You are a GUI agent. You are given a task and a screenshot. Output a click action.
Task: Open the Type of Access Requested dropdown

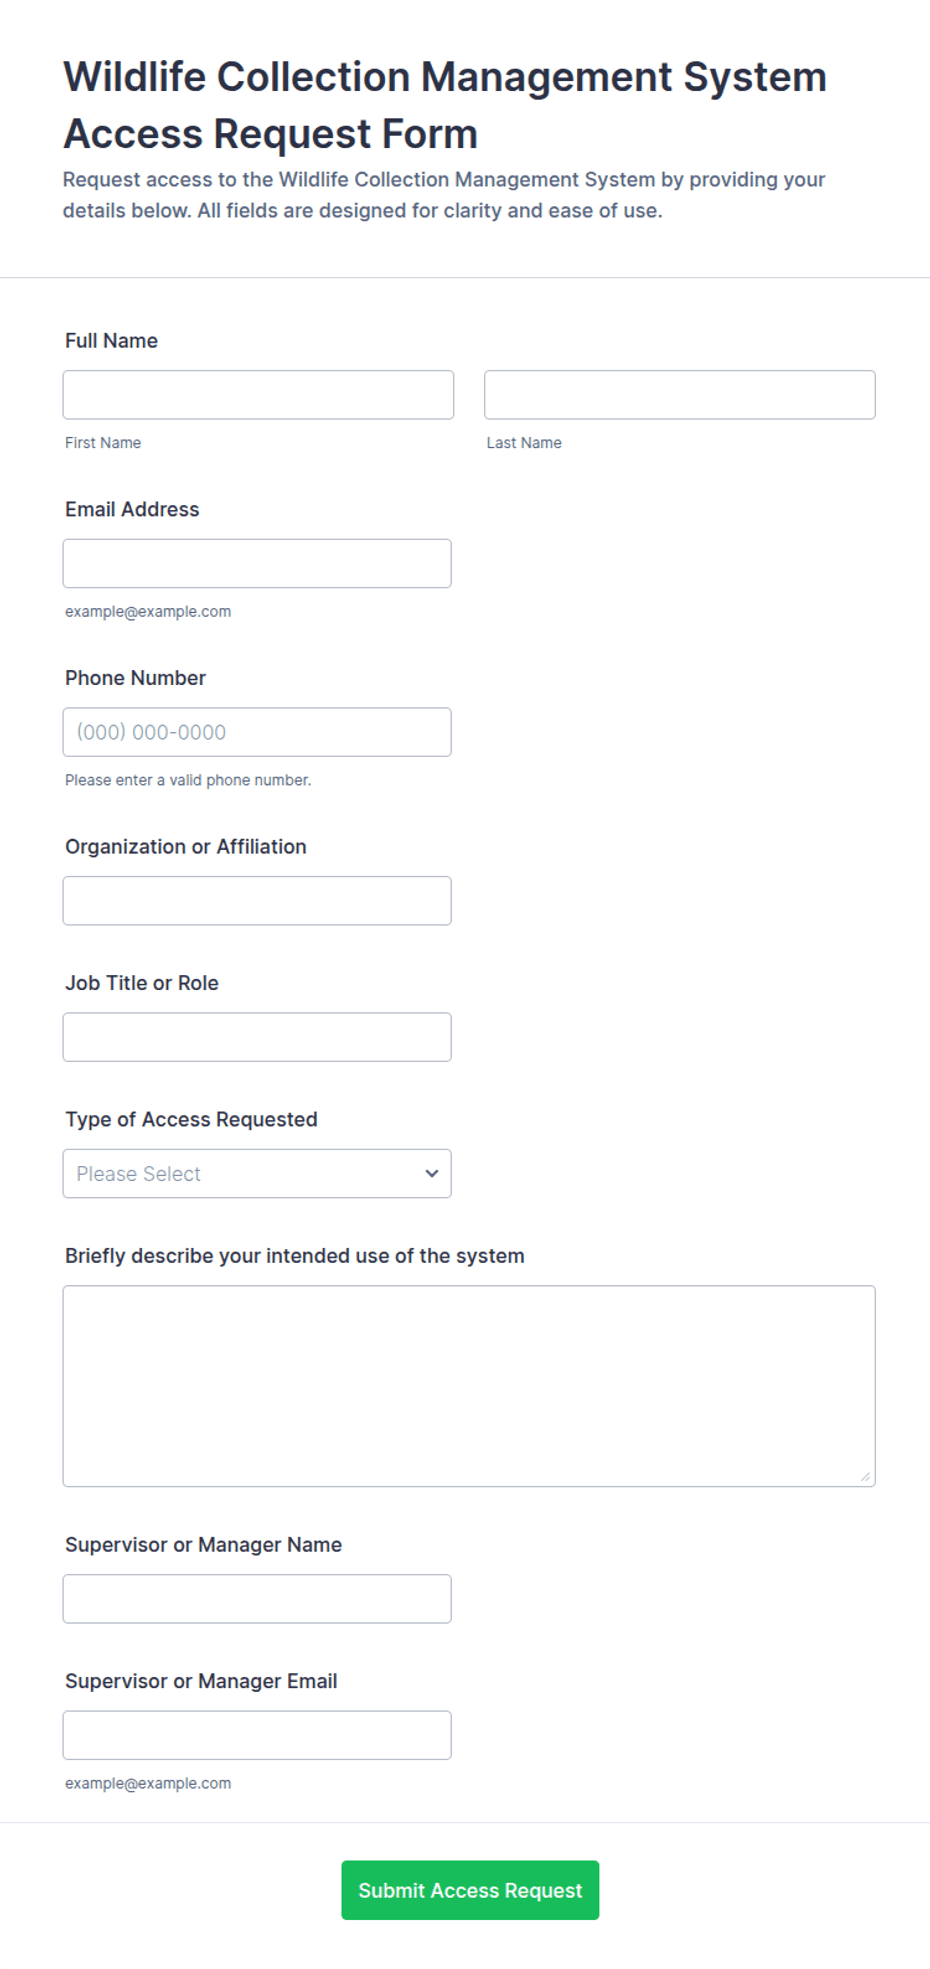[x=257, y=1174]
